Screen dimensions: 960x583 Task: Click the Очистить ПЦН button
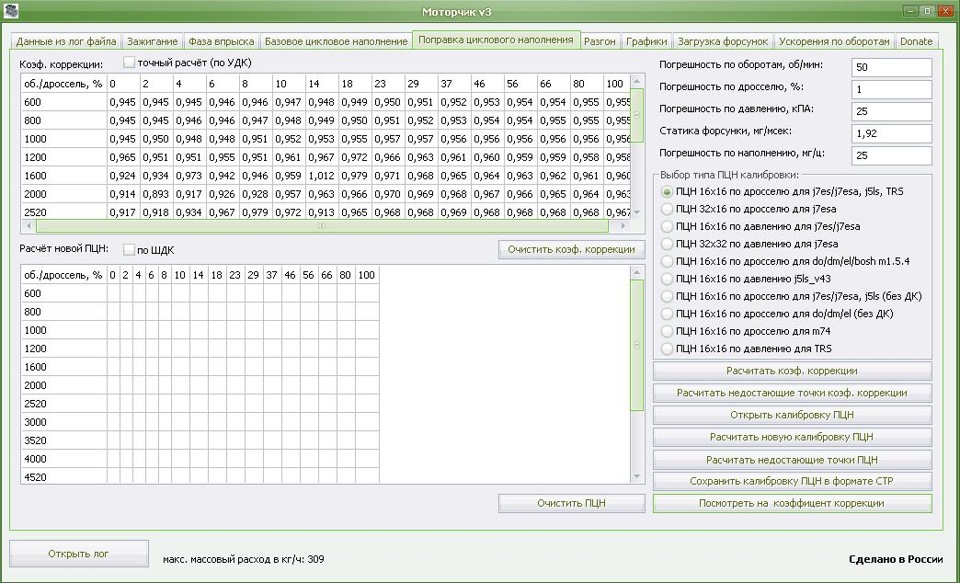click(571, 503)
